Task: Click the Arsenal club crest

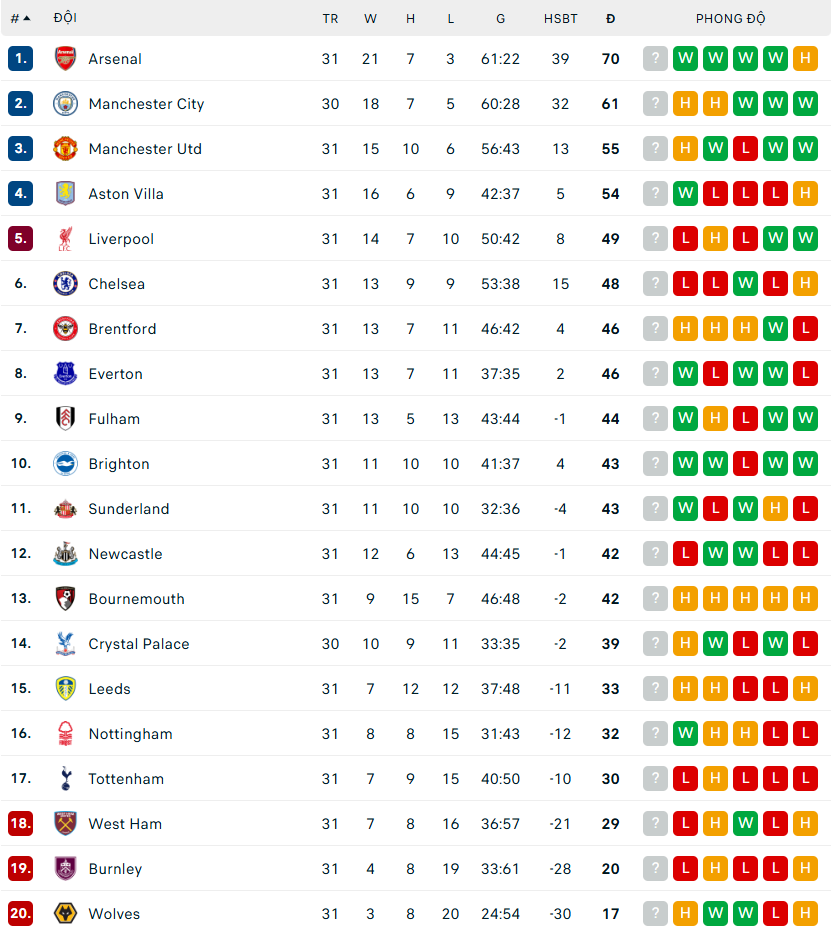Action: tap(65, 58)
